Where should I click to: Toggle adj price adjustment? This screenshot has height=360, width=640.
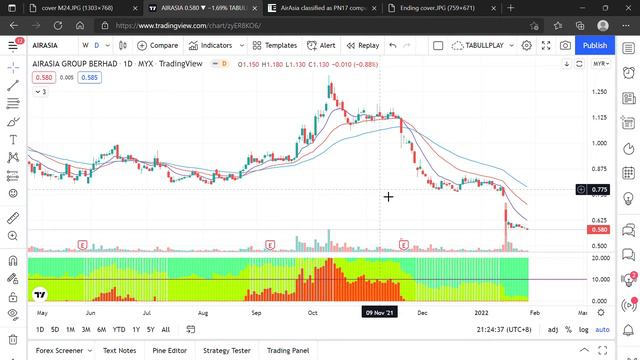click(x=553, y=329)
